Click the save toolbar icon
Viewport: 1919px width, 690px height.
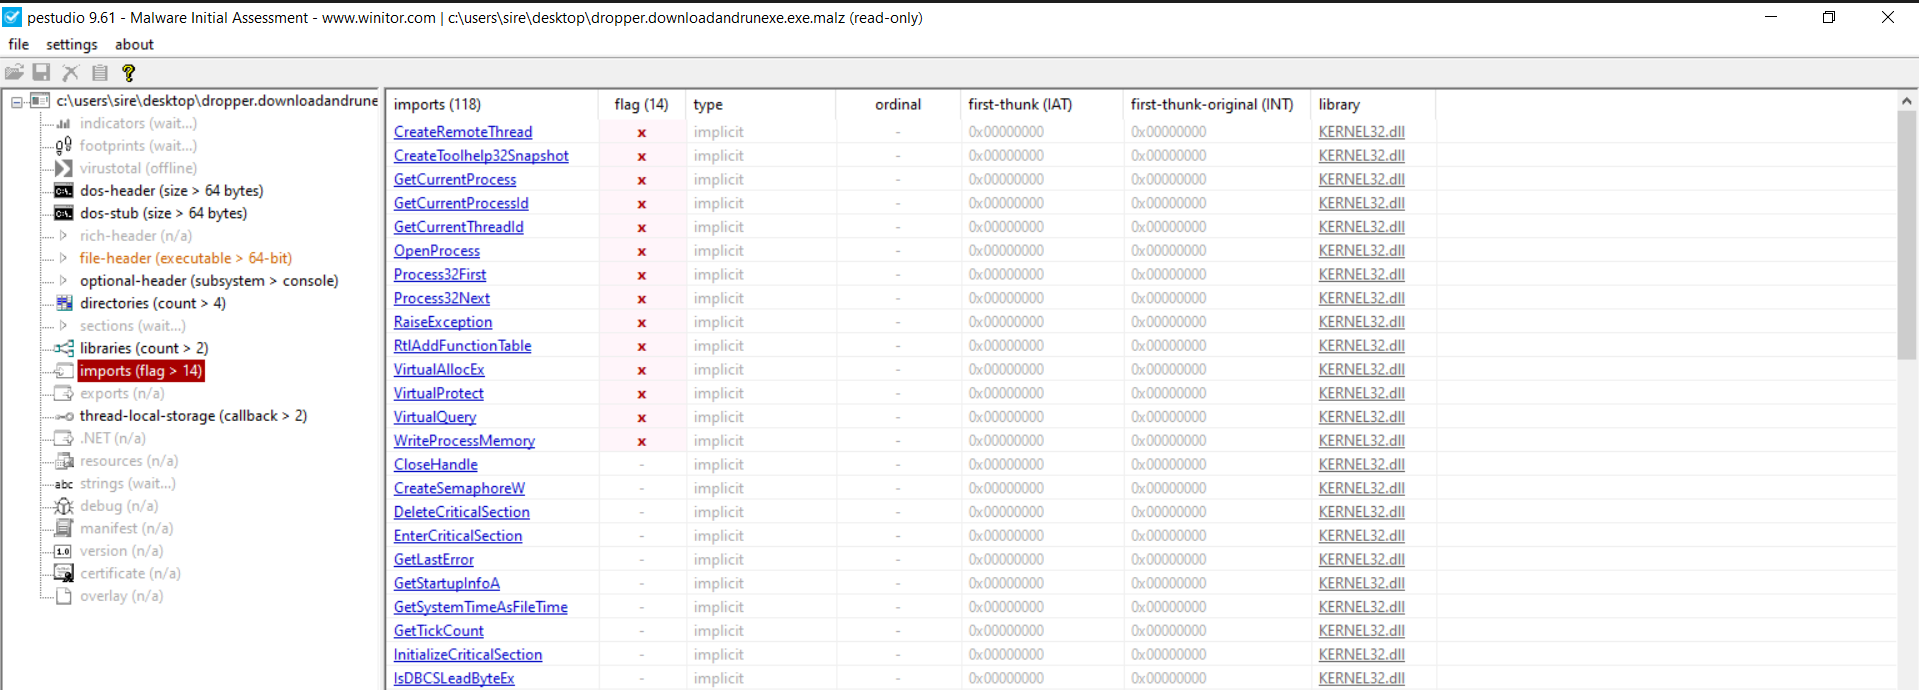[x=41, y=72]
